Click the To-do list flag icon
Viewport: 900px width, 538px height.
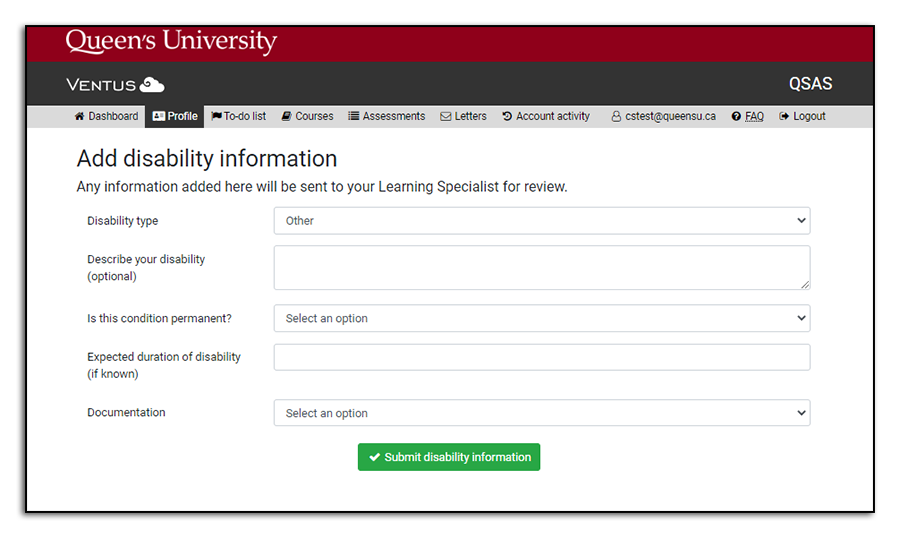[x=216, y=116]
